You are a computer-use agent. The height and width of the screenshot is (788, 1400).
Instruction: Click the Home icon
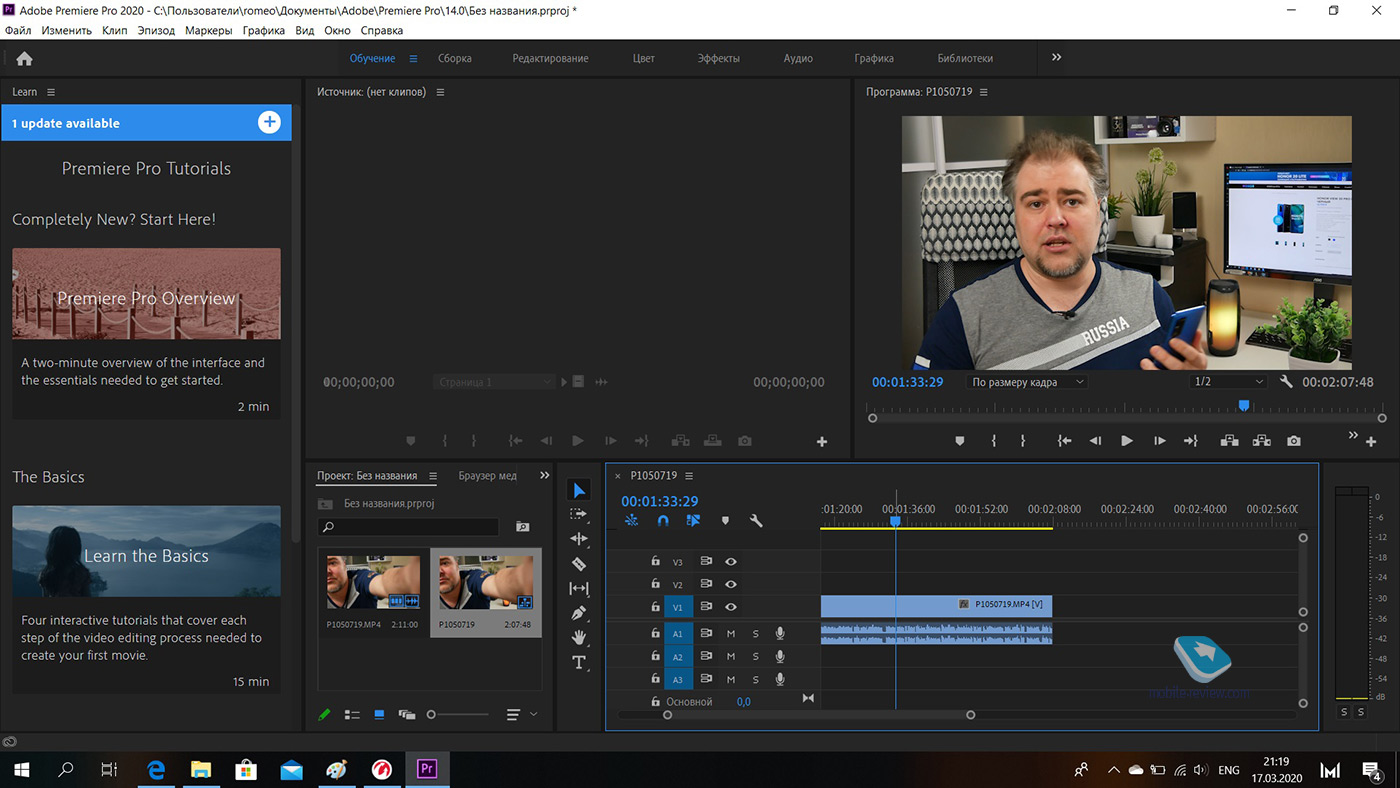click(x=25, y=59)
